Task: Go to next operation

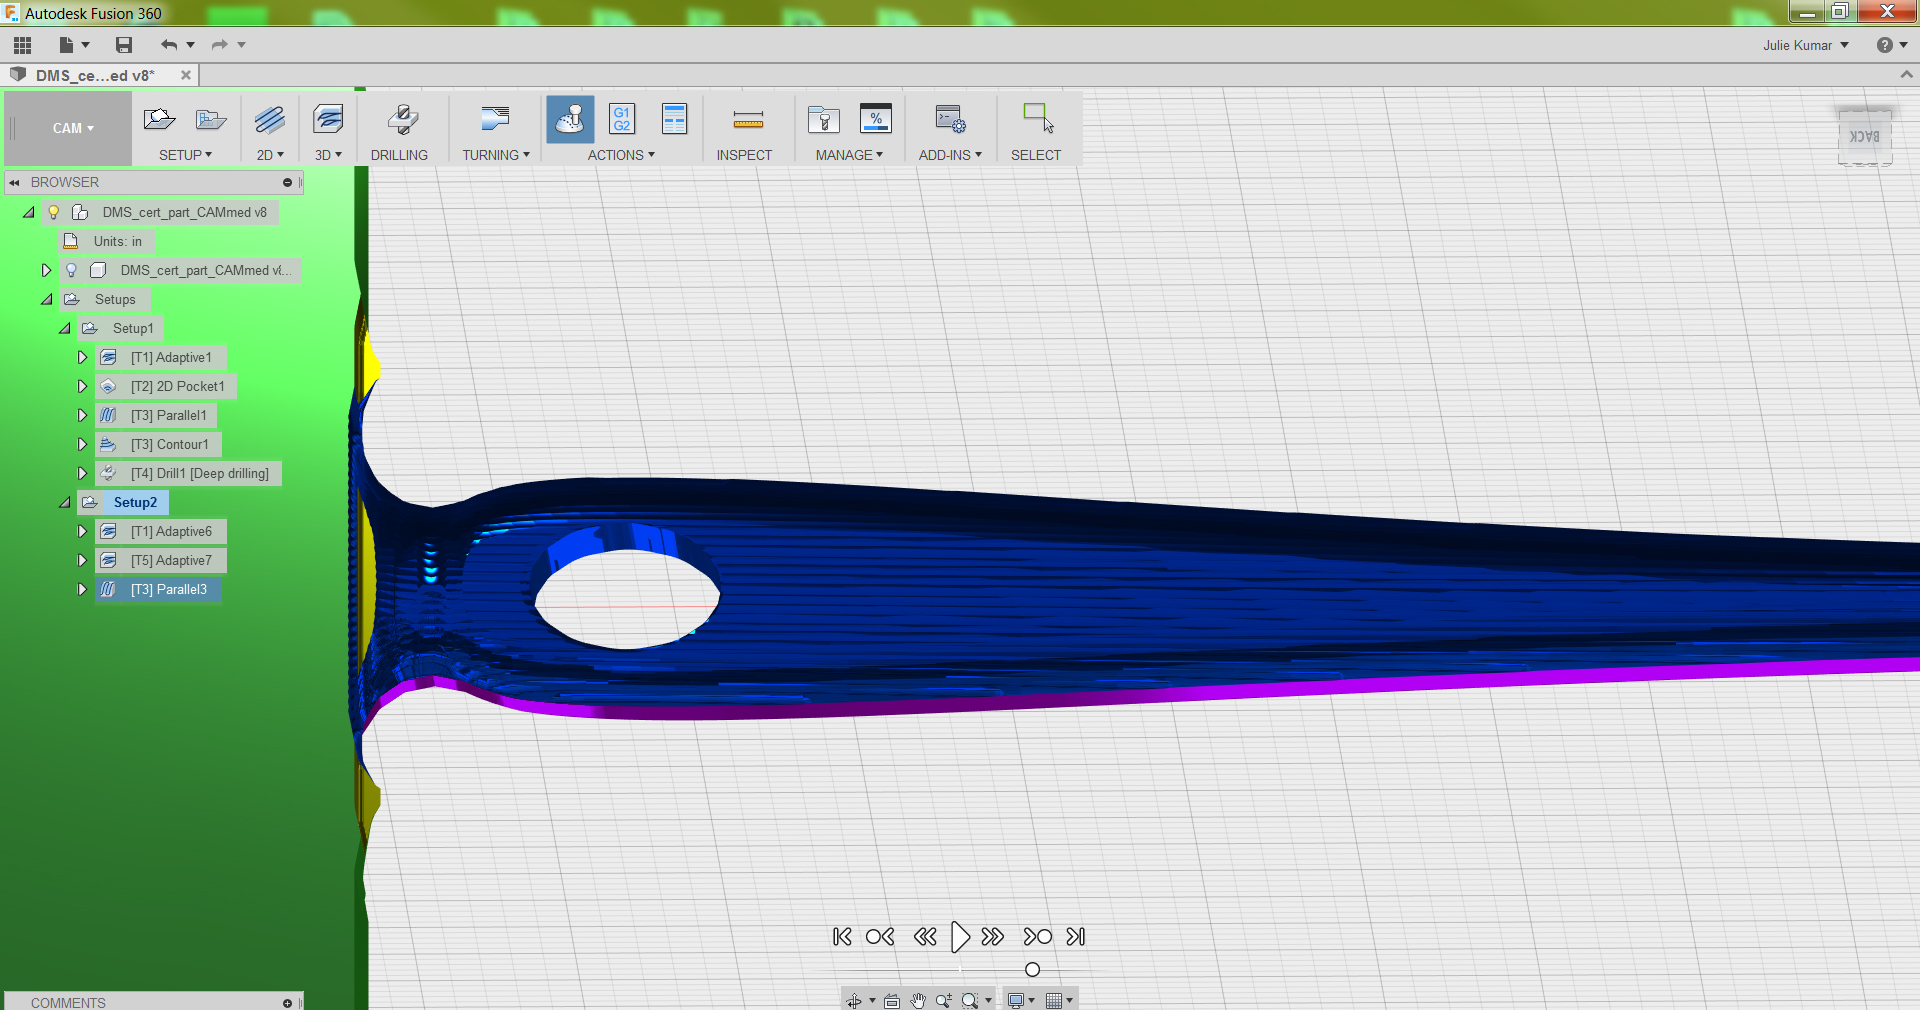Action: click(1038, 937)
